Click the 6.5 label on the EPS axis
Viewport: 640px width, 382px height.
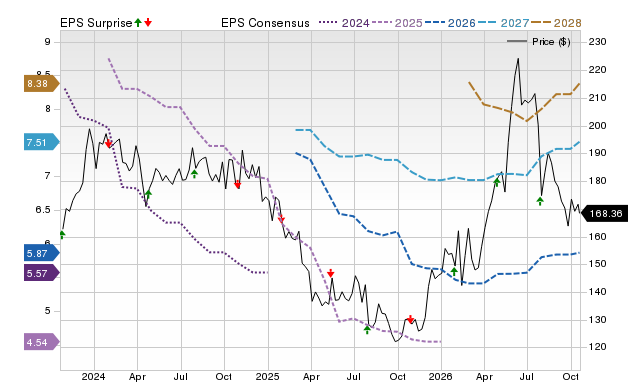(43, 210)
